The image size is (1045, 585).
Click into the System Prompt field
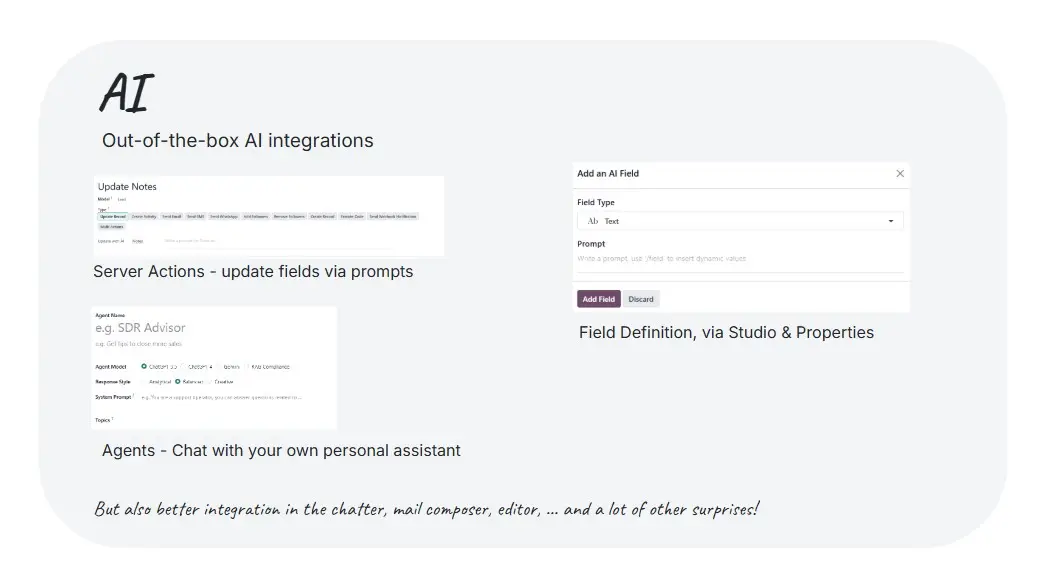(x=222, y=397)
